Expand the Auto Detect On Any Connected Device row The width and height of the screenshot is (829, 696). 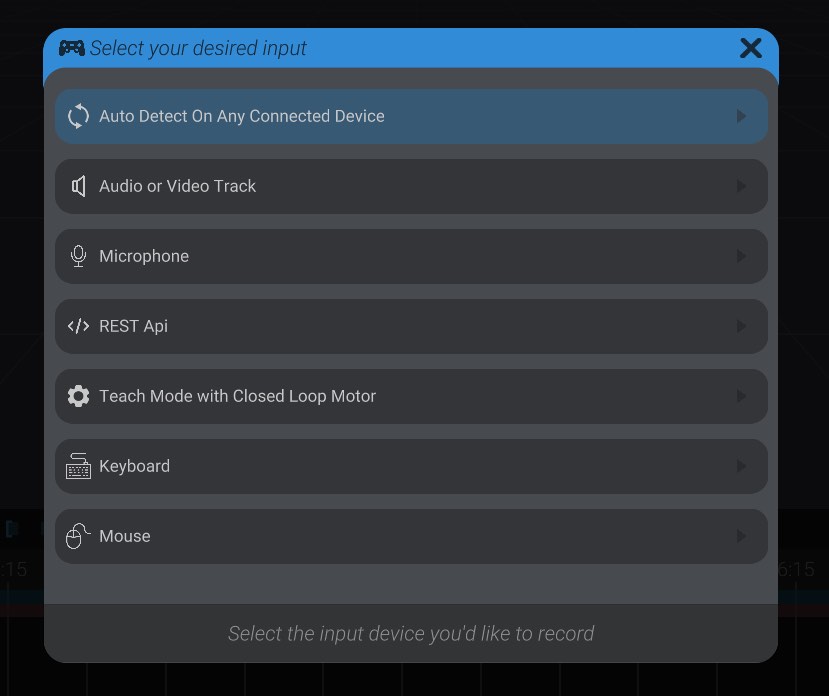741,115
